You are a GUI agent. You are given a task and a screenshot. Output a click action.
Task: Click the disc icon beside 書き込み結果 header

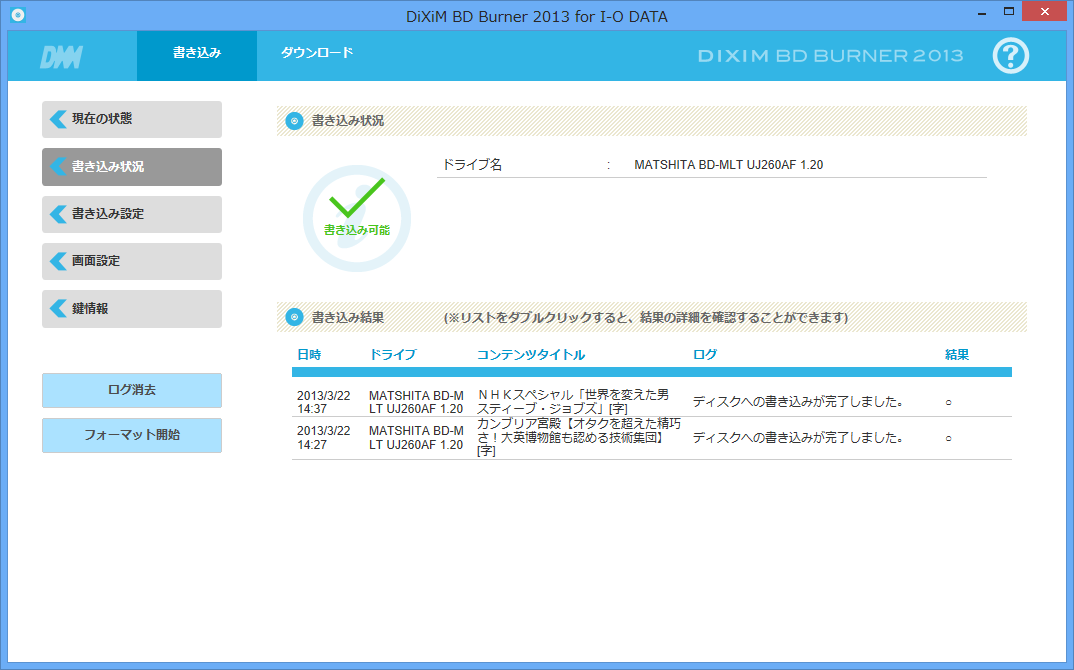click(295, 317)
